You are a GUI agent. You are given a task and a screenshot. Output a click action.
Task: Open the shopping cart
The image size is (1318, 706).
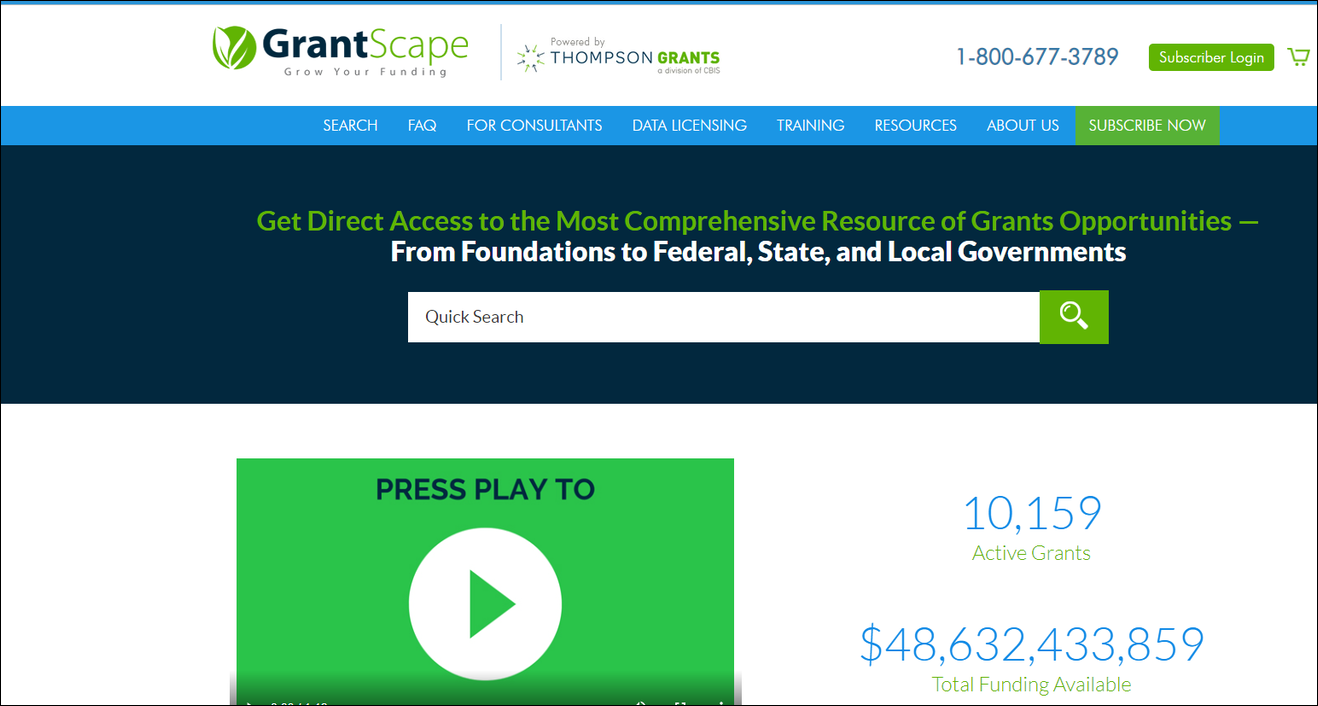[x=1298, y=56]
